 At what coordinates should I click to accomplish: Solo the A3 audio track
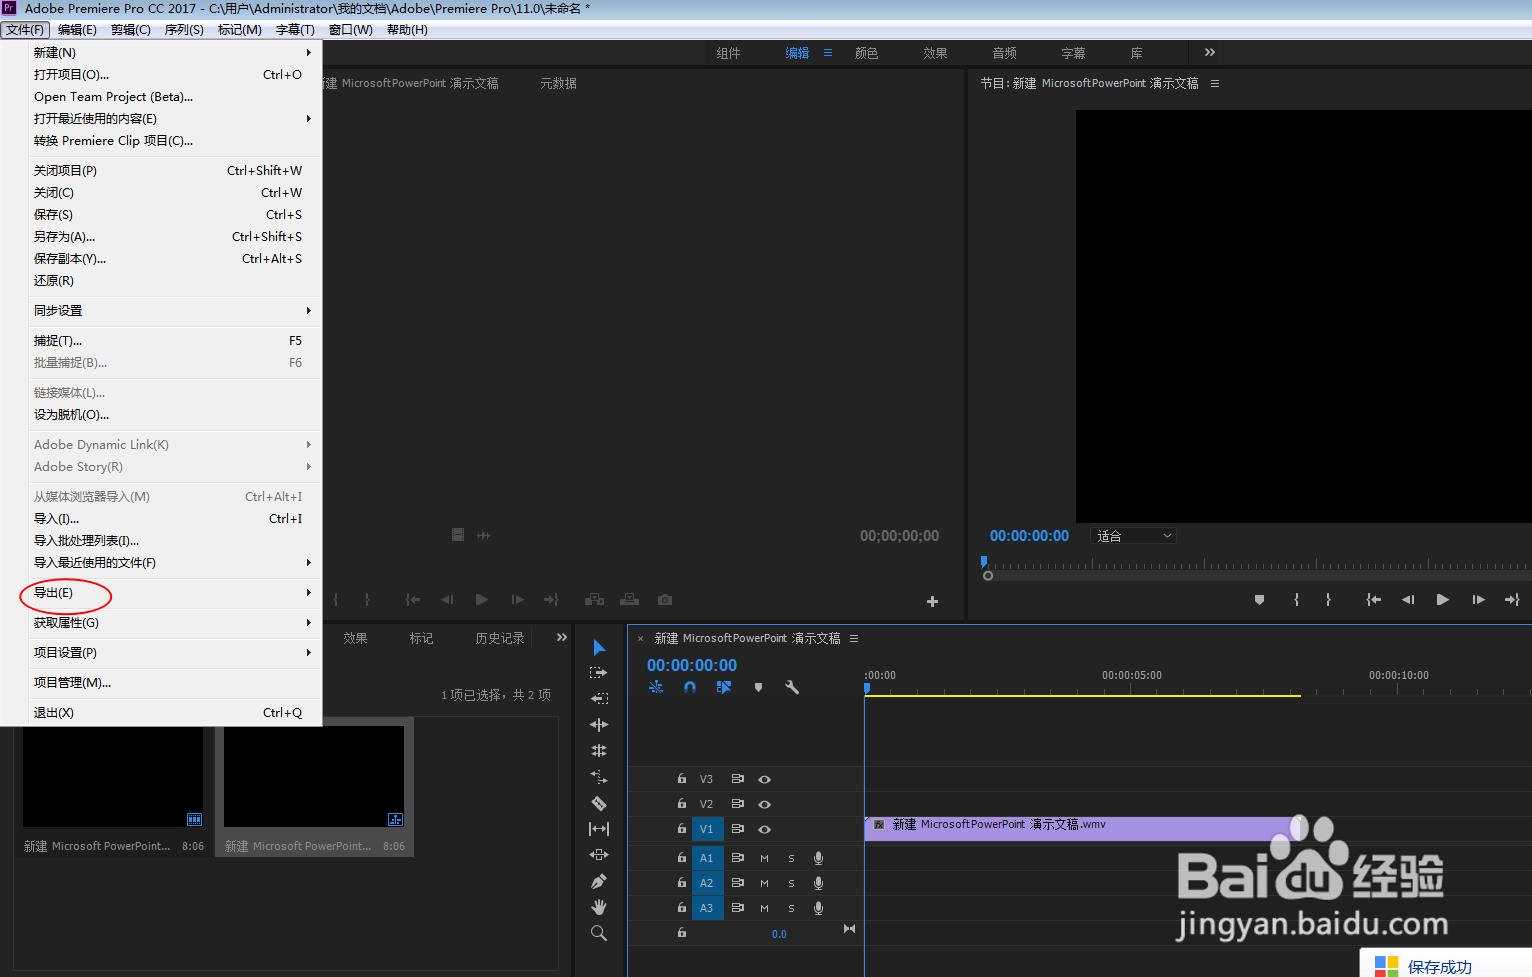pos(791,907)
